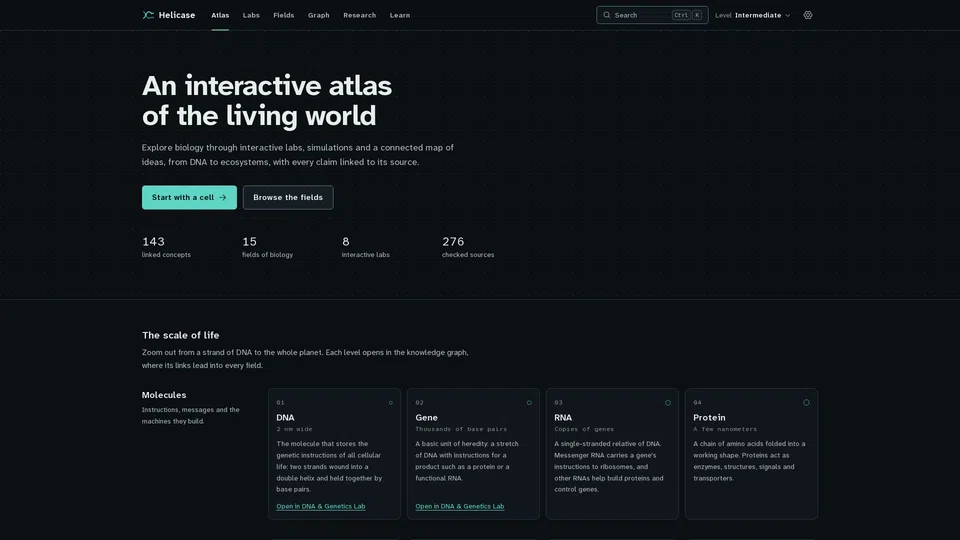Open the DNA card
Viewport: 960px width, 540px height.
(x=334, y=454)
